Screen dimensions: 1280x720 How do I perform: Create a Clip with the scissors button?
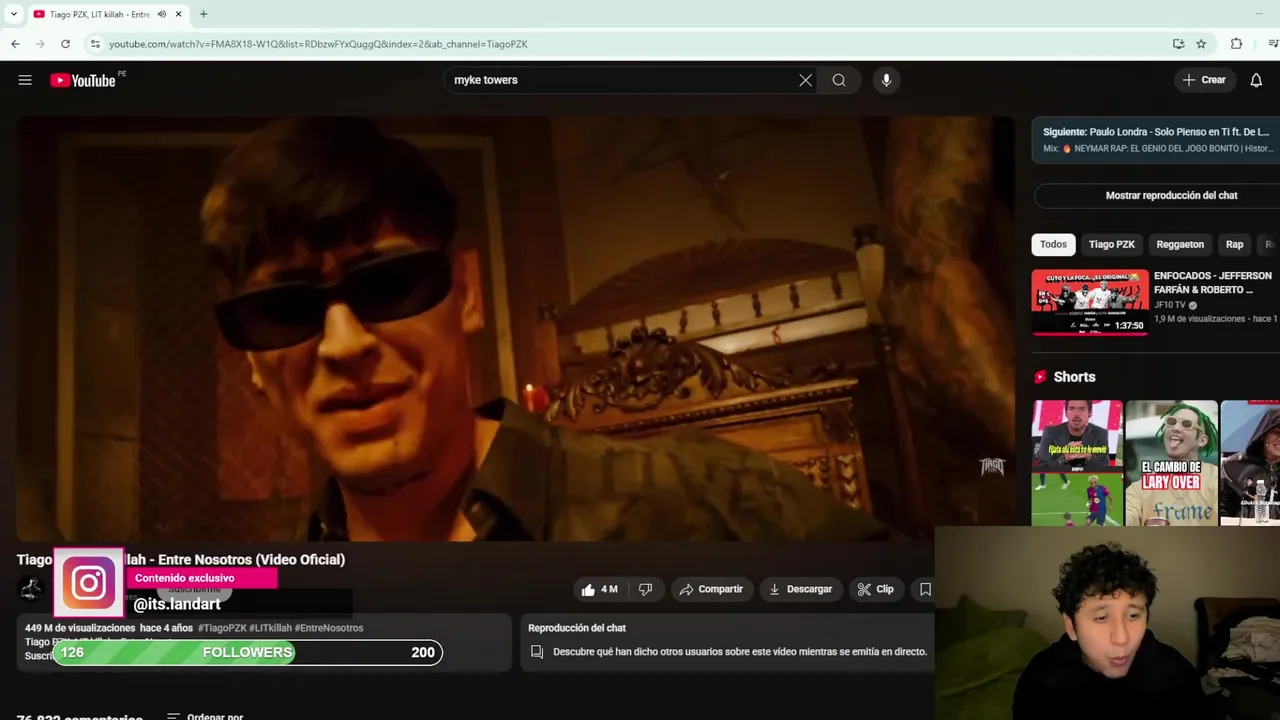pos(875,589)
